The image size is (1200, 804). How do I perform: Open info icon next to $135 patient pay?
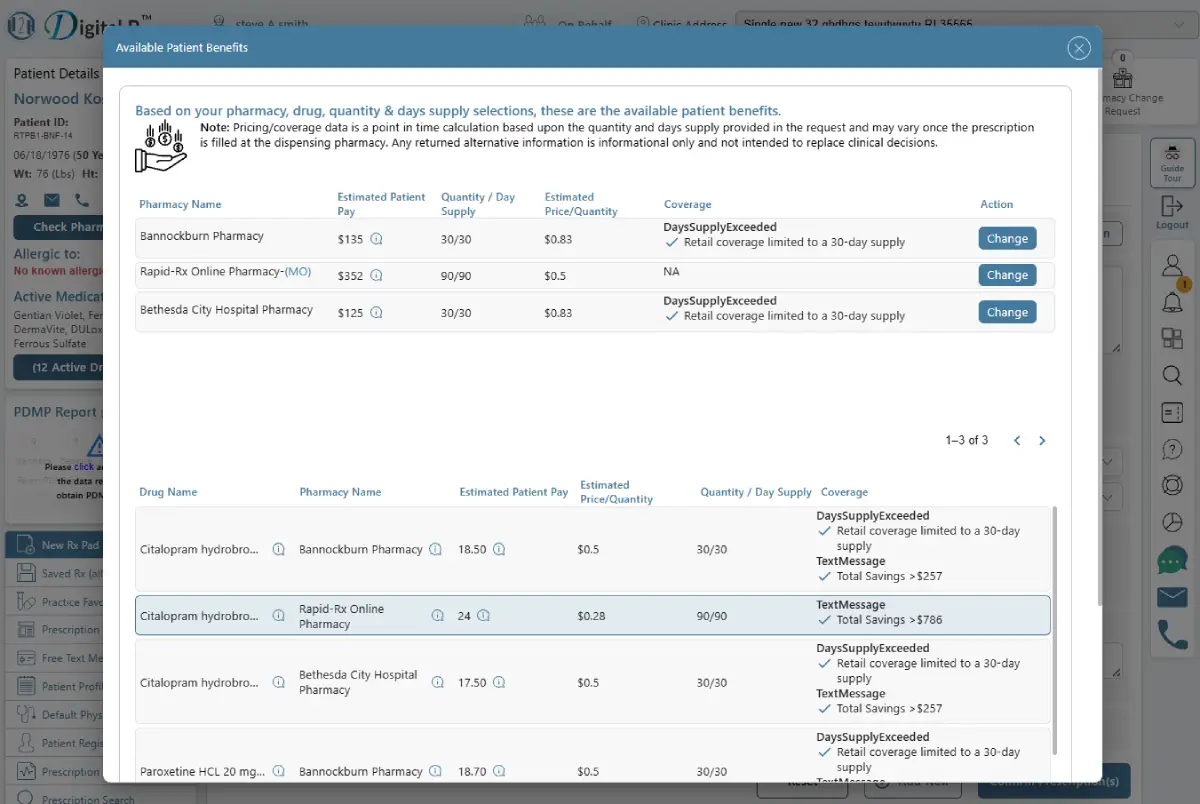pyautogui.click(x=376, y=239)
